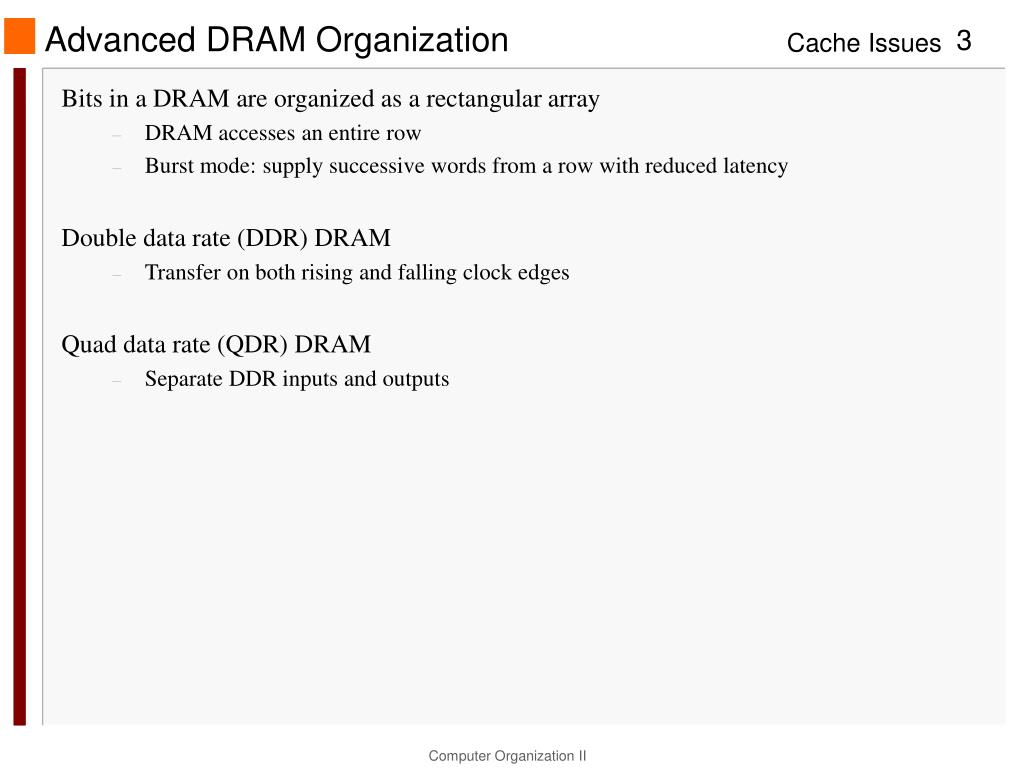Click the 'Computer Organization II' footer
Viewport: 1024px width, 768px height.
507,756
